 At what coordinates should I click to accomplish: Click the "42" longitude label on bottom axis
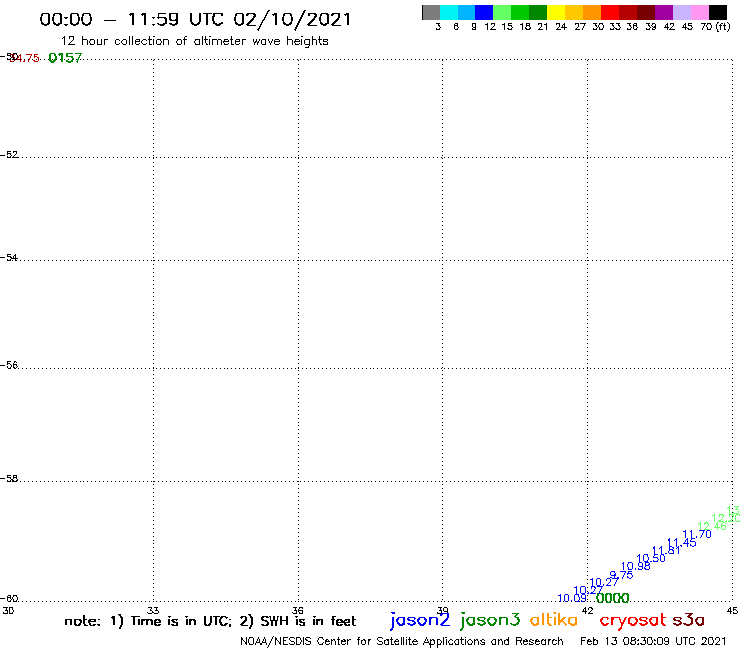[x=587, y=610]
